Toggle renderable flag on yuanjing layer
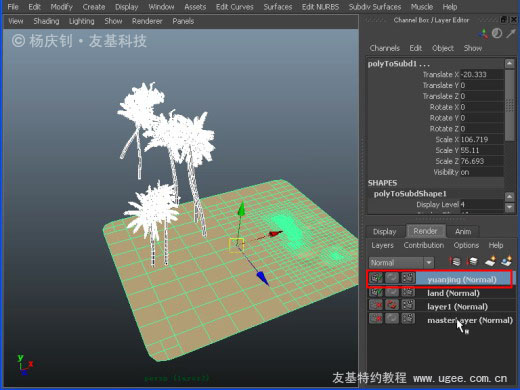Viewport: 520px width, 390px height. [376, 278]
